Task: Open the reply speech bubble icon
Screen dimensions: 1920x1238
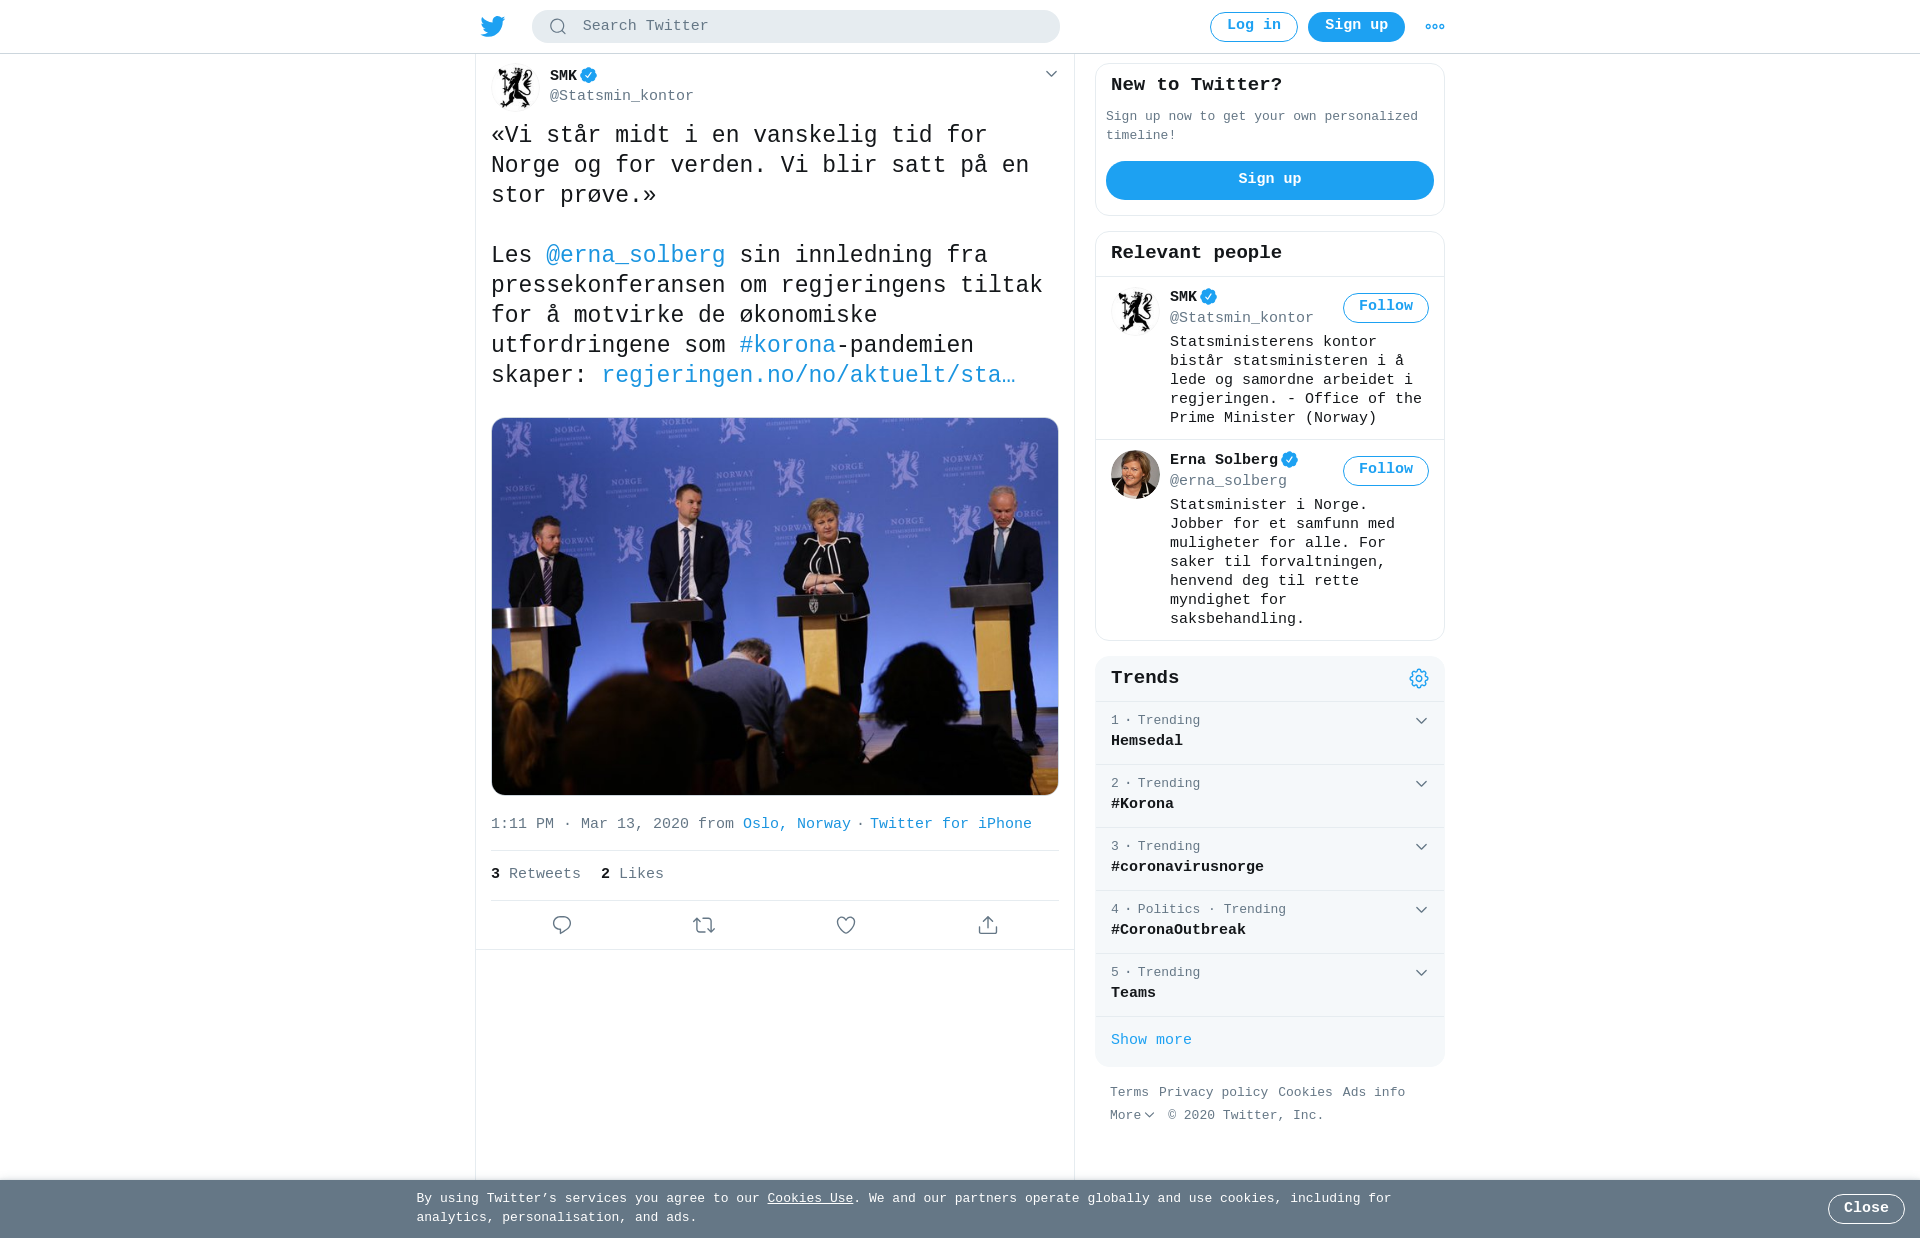Action: (562, 925)
